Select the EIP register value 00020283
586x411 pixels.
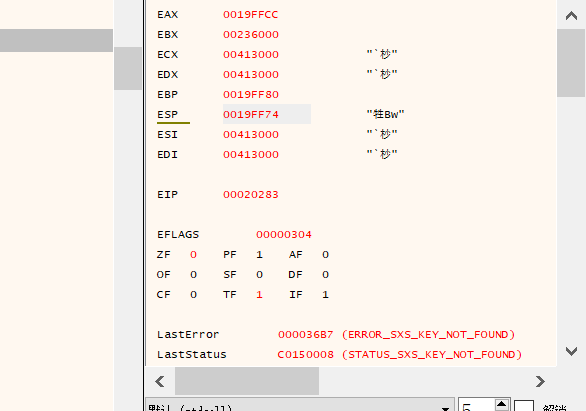[251, 195]
